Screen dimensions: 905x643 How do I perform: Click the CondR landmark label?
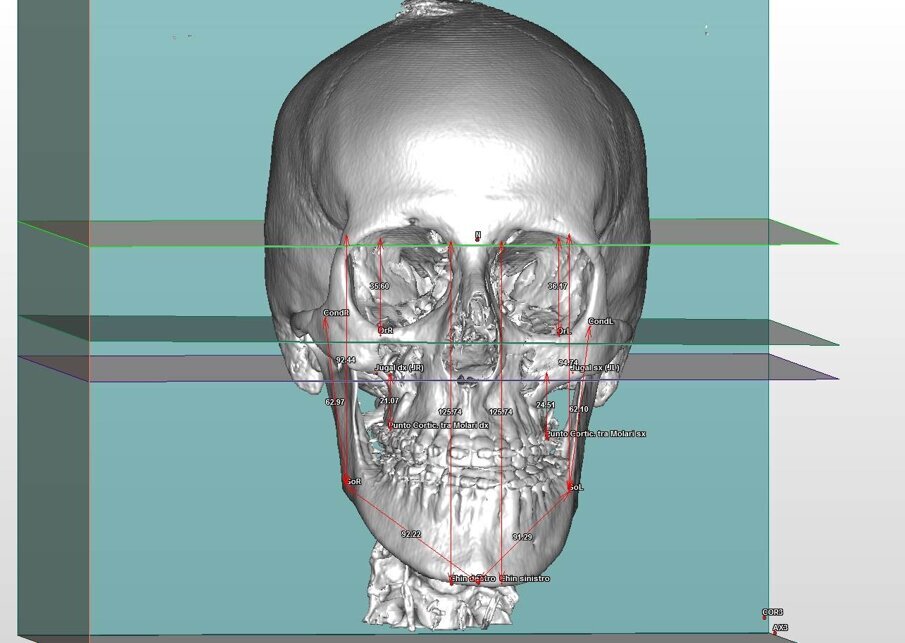pos(335,313)
